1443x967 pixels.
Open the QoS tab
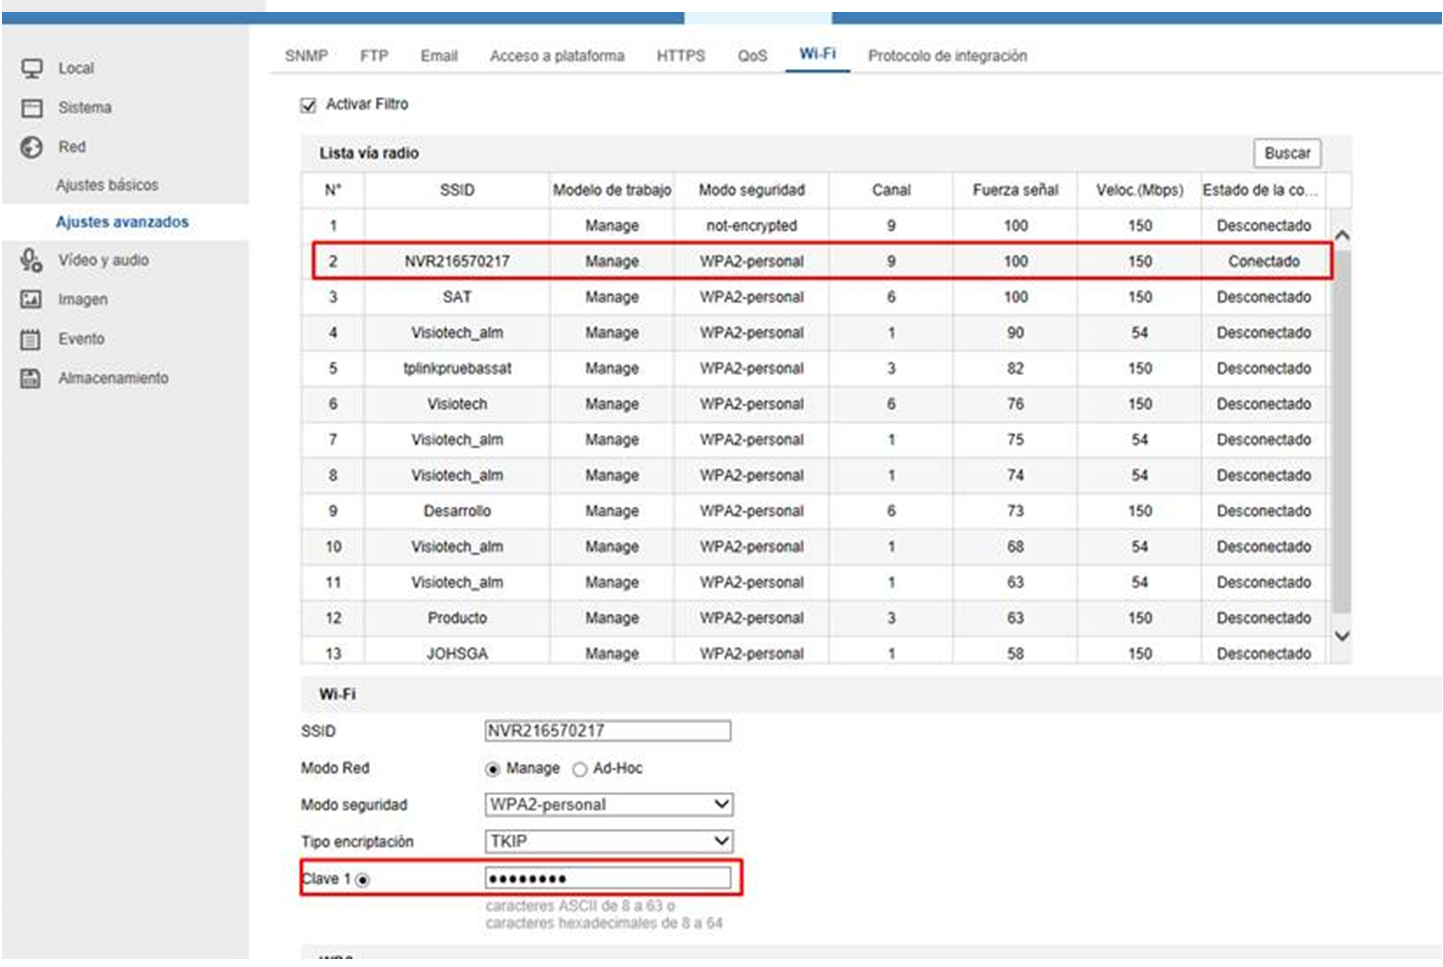click(x=753, y=56)
